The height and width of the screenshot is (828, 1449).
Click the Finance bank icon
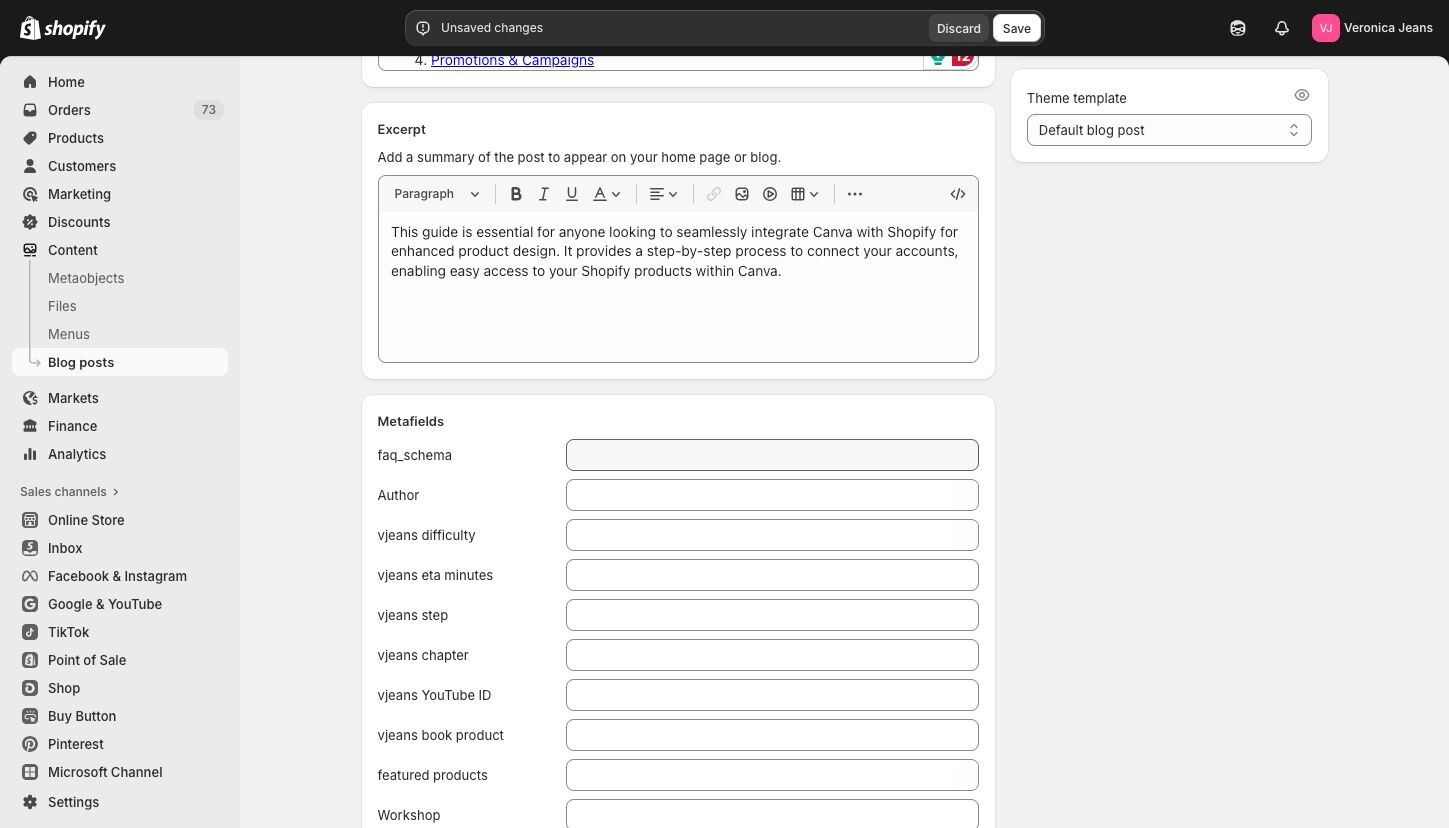pyautogui.click(x=30, y=426)
